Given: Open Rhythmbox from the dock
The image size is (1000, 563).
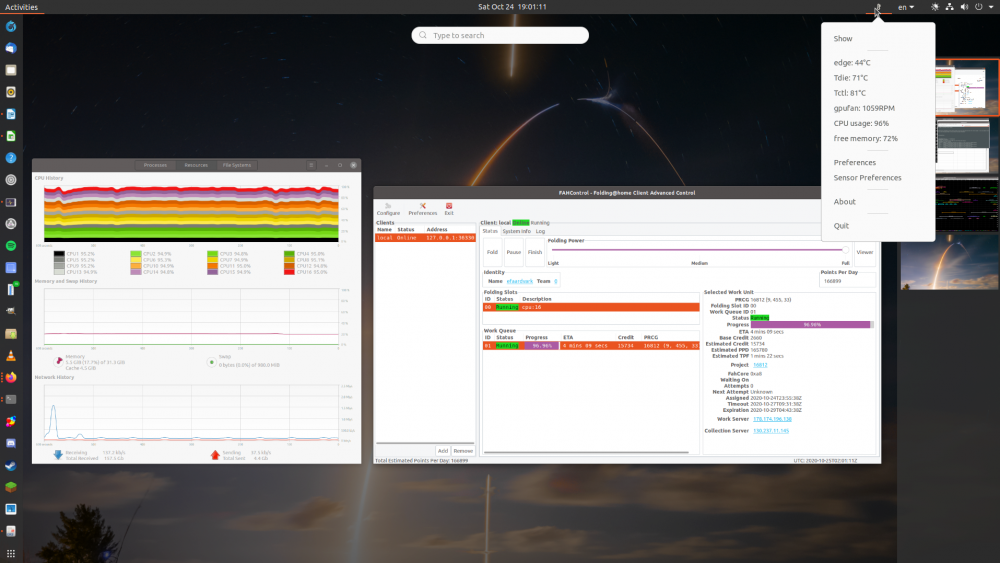Looking at the screenshot, I should (11, 92).
